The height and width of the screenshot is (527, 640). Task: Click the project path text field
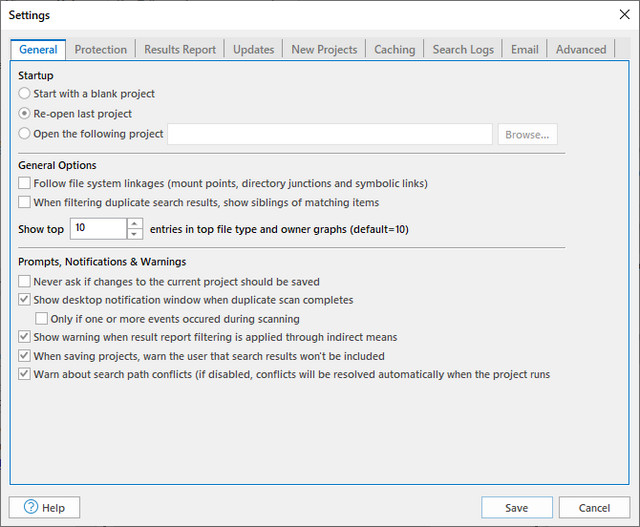click(330, 134)
